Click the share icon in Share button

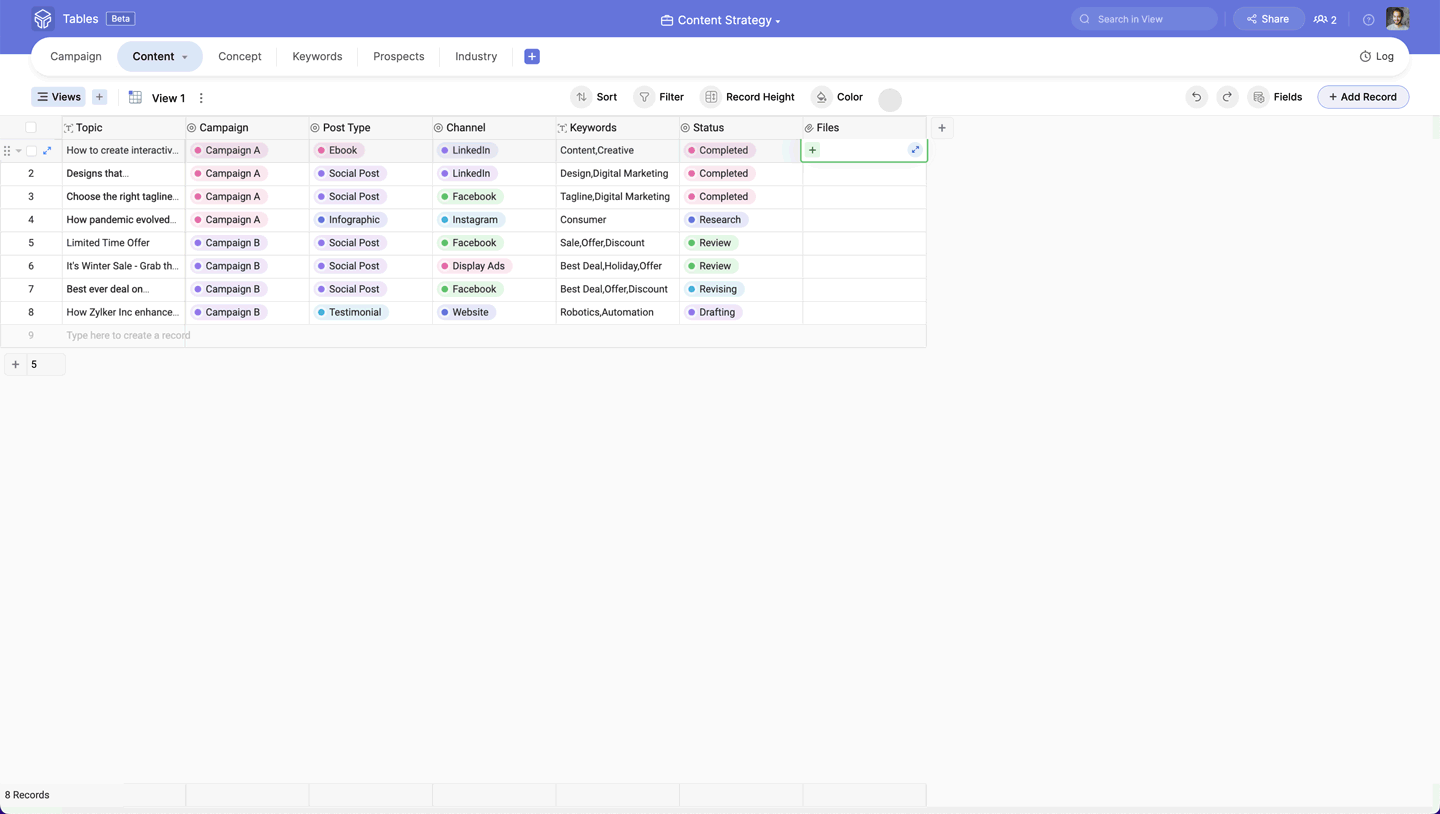[1252, 19]
